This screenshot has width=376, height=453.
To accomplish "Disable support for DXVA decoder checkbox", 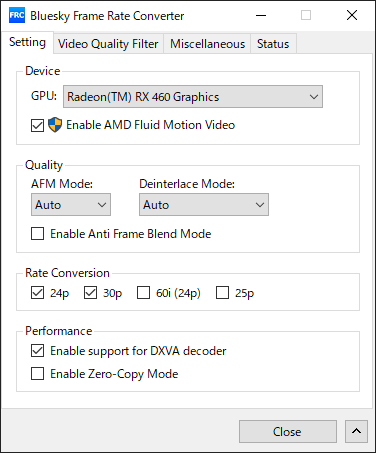I will (37, 351).
